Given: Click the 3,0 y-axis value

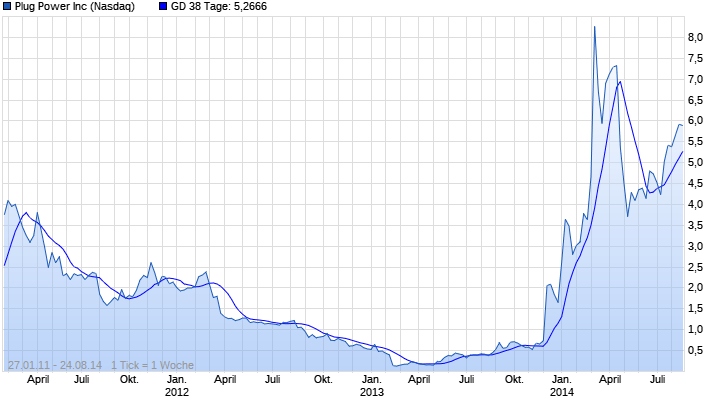Looking at the screenshot, I should click(x=695, y=246).
